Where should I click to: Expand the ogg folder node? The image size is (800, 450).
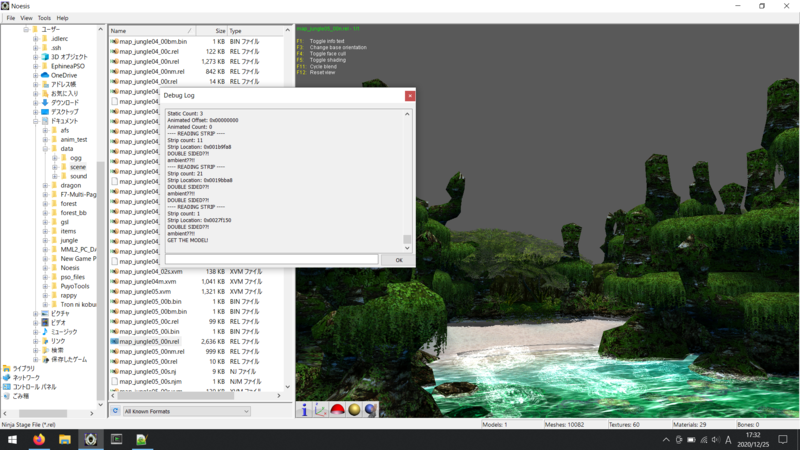55,158
